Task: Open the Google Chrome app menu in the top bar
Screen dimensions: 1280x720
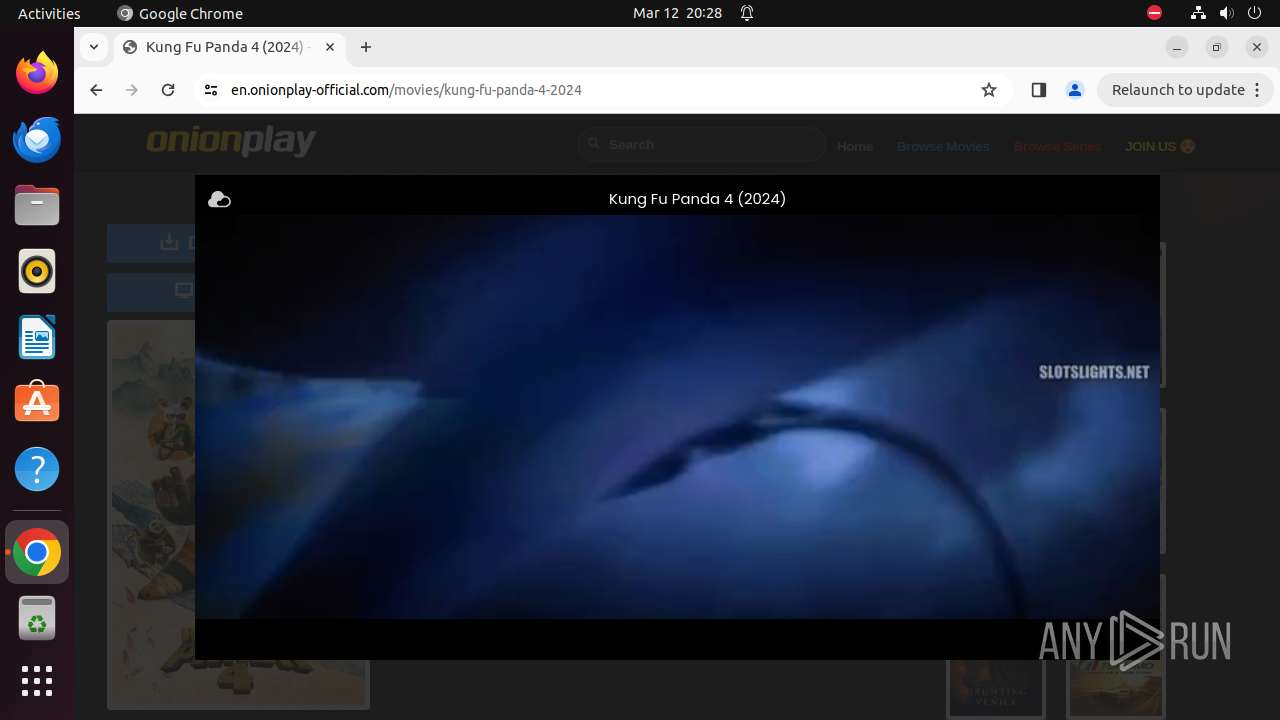Action: [180, 14]
